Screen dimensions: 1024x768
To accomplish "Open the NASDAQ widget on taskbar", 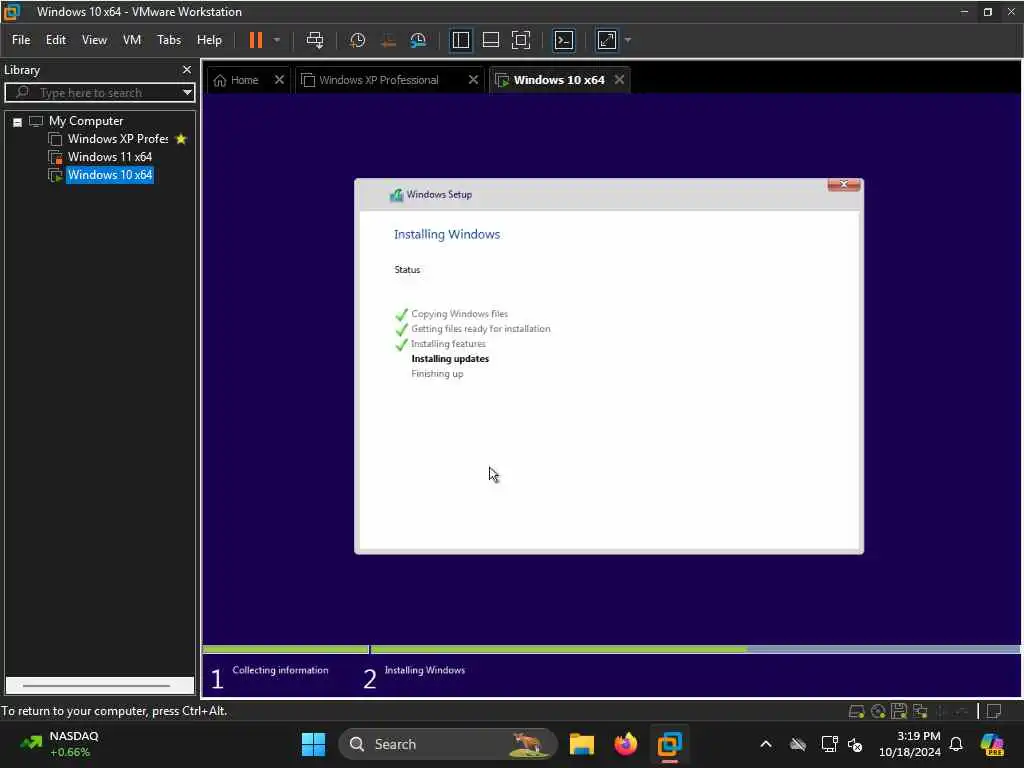I will point(59,744).
